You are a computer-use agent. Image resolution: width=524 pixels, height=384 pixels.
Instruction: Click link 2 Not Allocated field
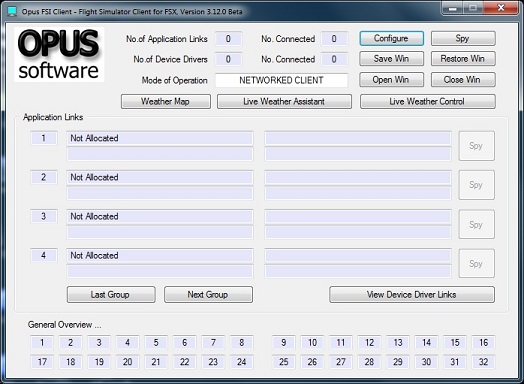point(160,177)
